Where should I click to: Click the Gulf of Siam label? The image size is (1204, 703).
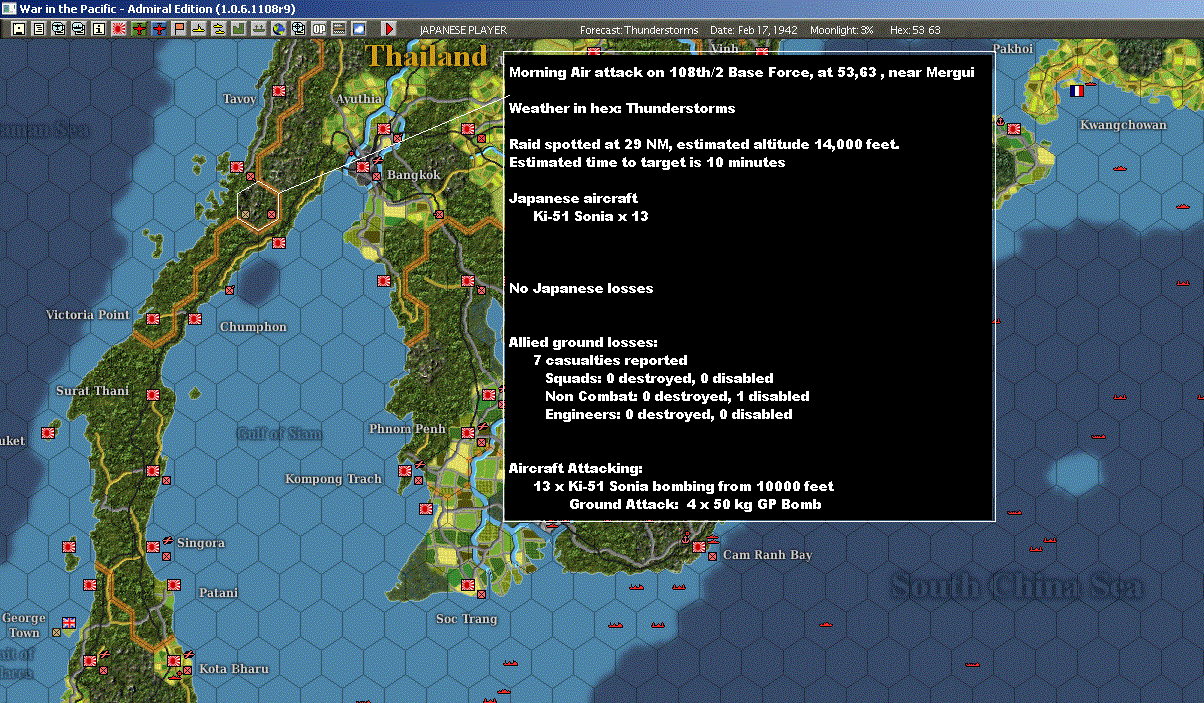280,434
